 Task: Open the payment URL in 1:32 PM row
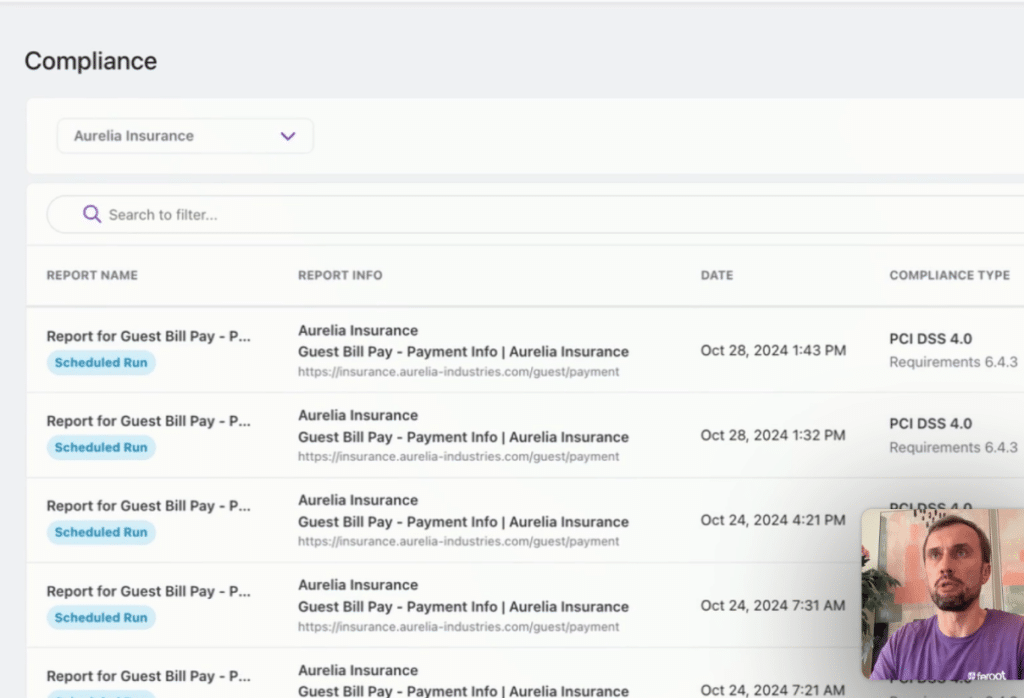pyautogui.click(x=458, y=456)
